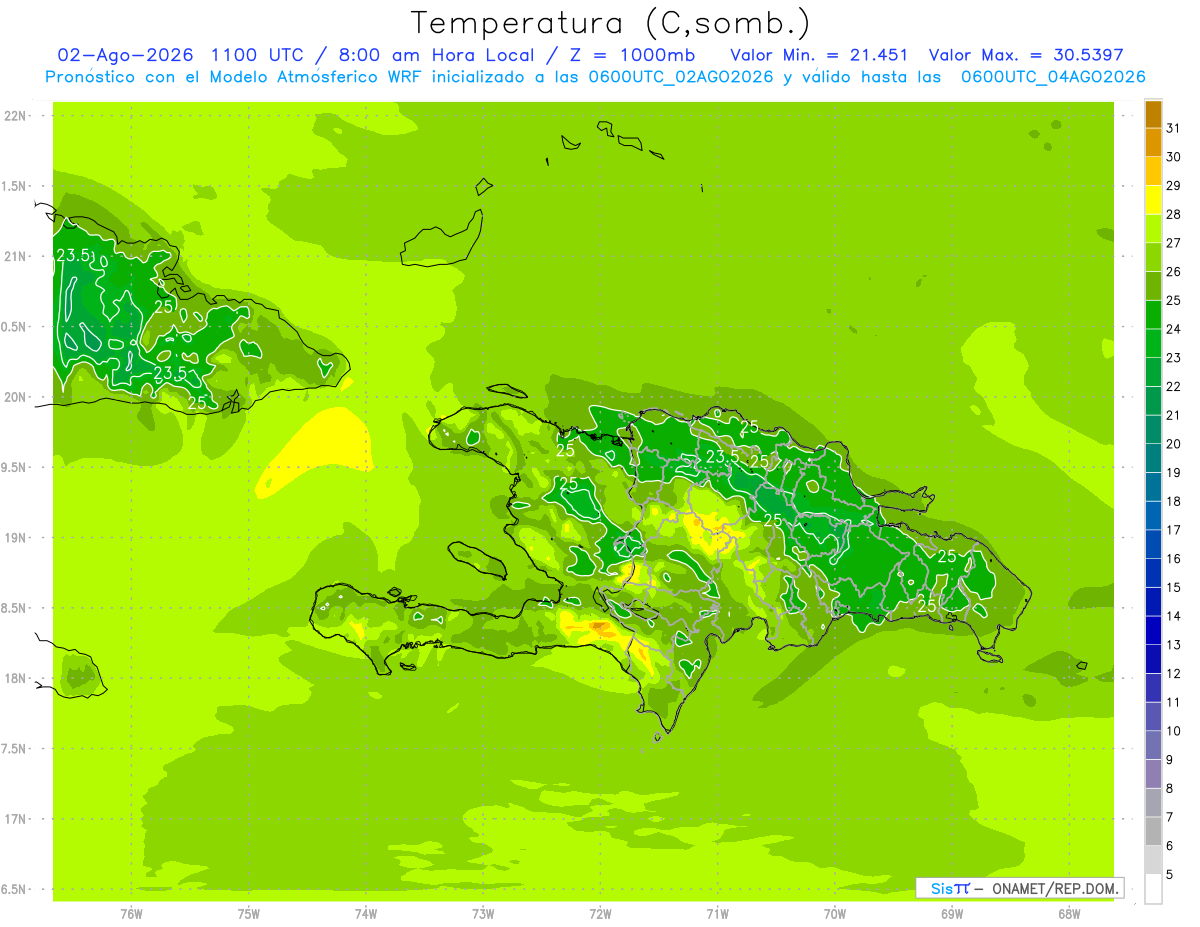Click the title "Temperatura (C,somb.)"
Image resolution: width=1200 pixels, height=927 pixels.
click(x=611, y=23)
